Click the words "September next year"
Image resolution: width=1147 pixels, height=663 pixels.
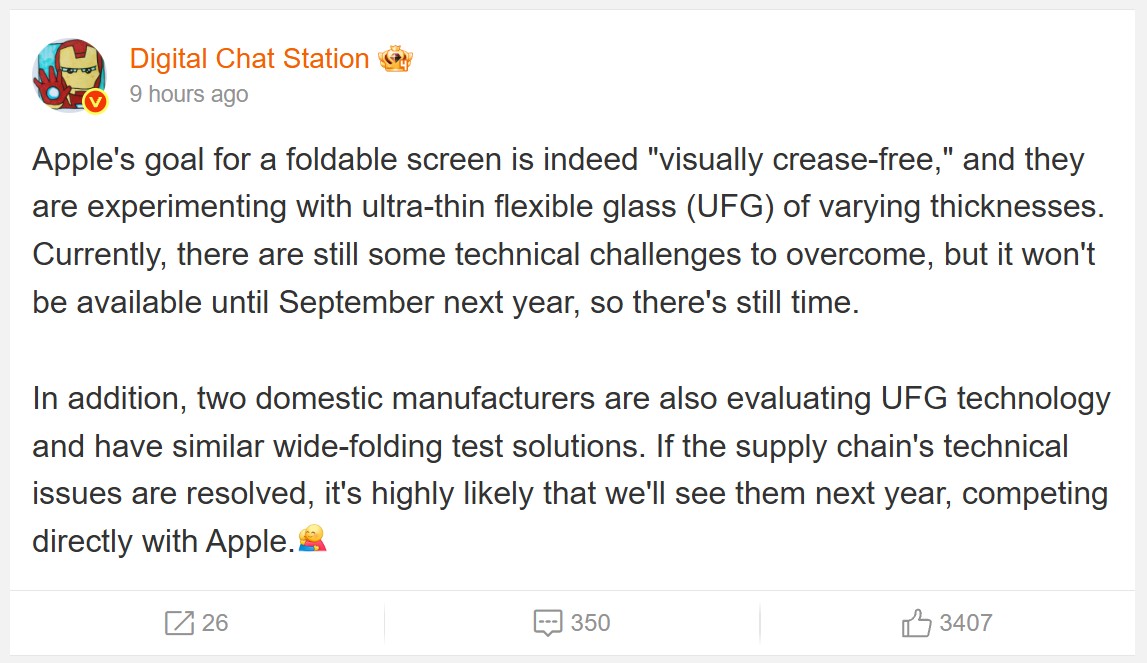pyautogui.click(x=424, y=303)
